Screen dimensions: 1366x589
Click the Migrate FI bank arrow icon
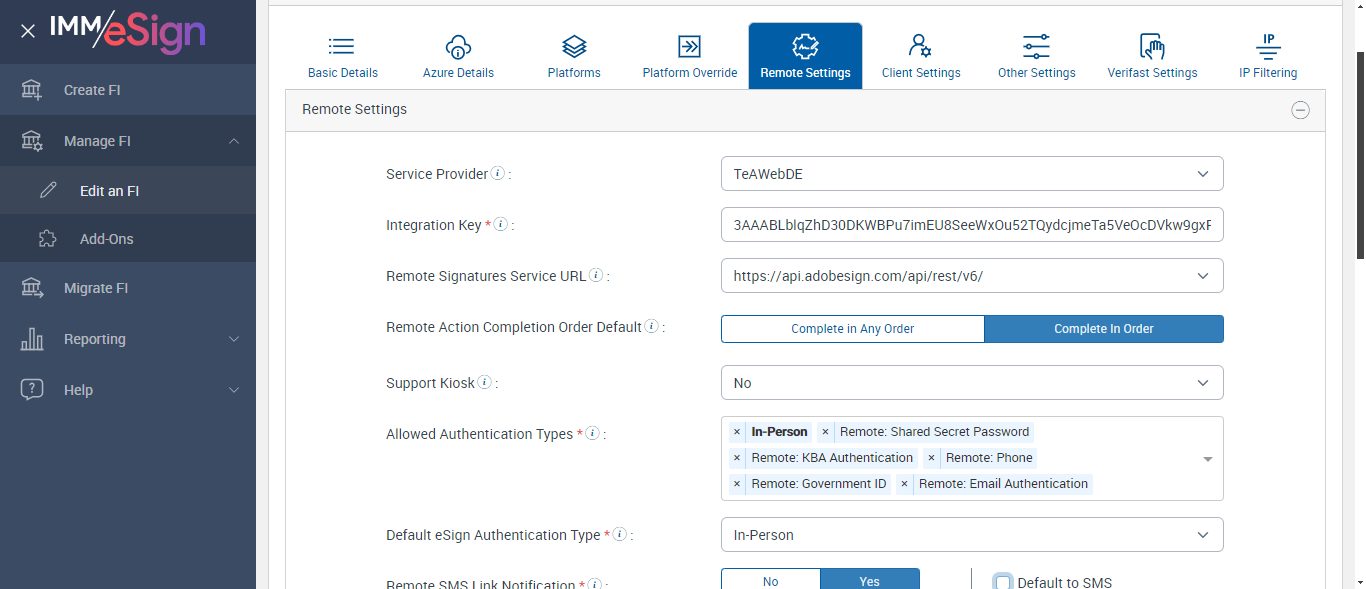[x=32, y=288]
